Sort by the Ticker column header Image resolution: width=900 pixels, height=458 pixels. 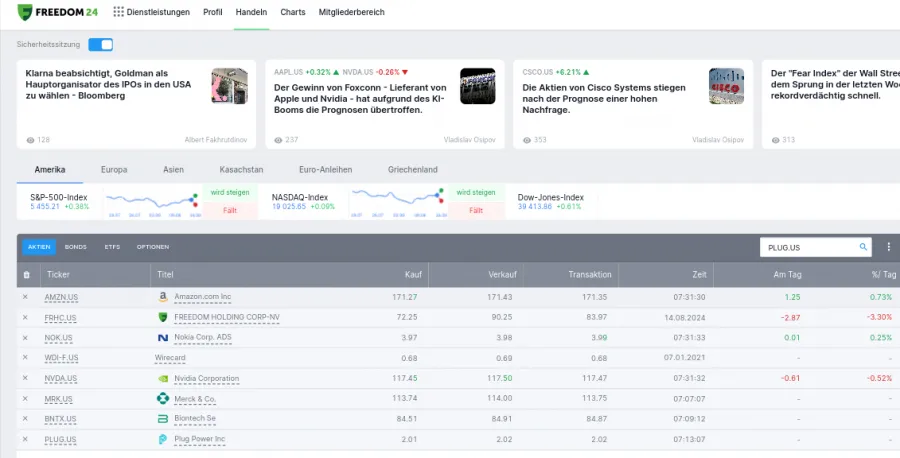coord(59,275)
